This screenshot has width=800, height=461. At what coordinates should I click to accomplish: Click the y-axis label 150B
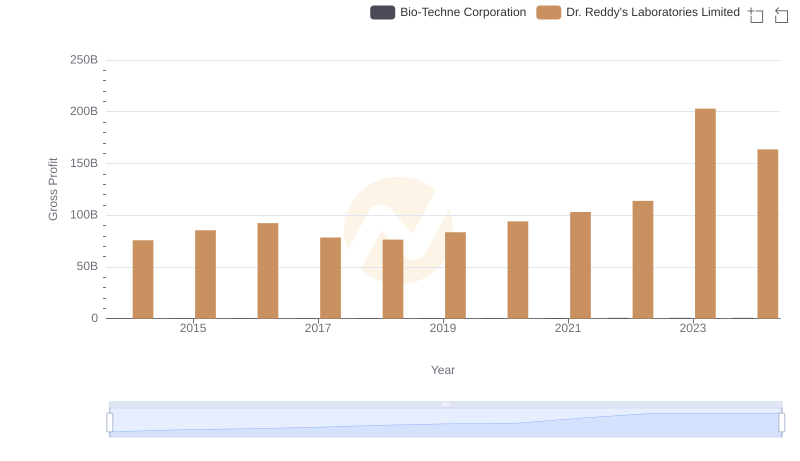pyautogui.click(x=84, y=163)
